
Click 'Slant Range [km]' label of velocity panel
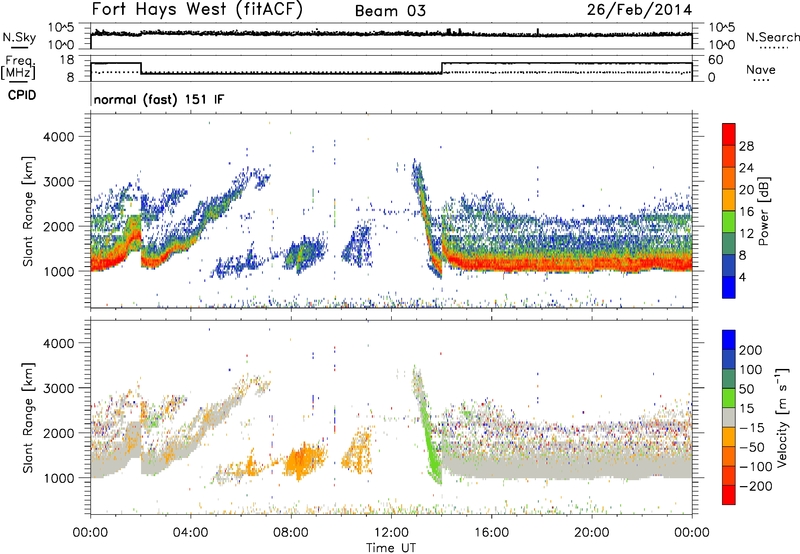[x=29, y=417]
